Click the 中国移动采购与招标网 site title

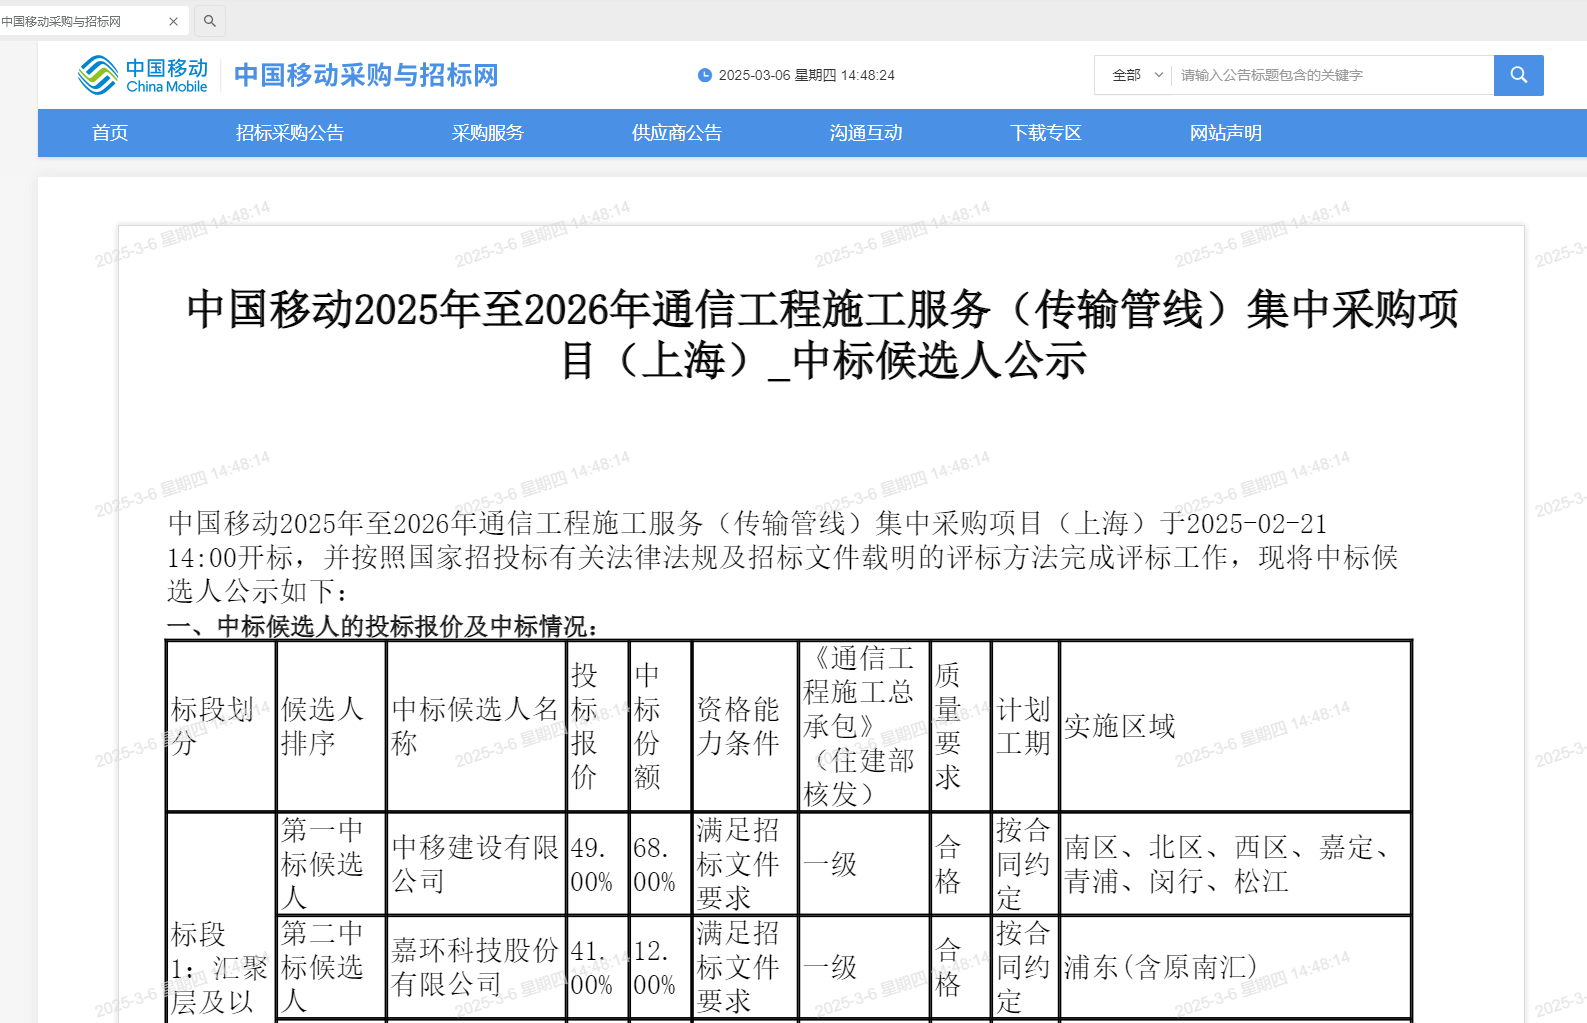pyautogui.click(x=366, y=75)
